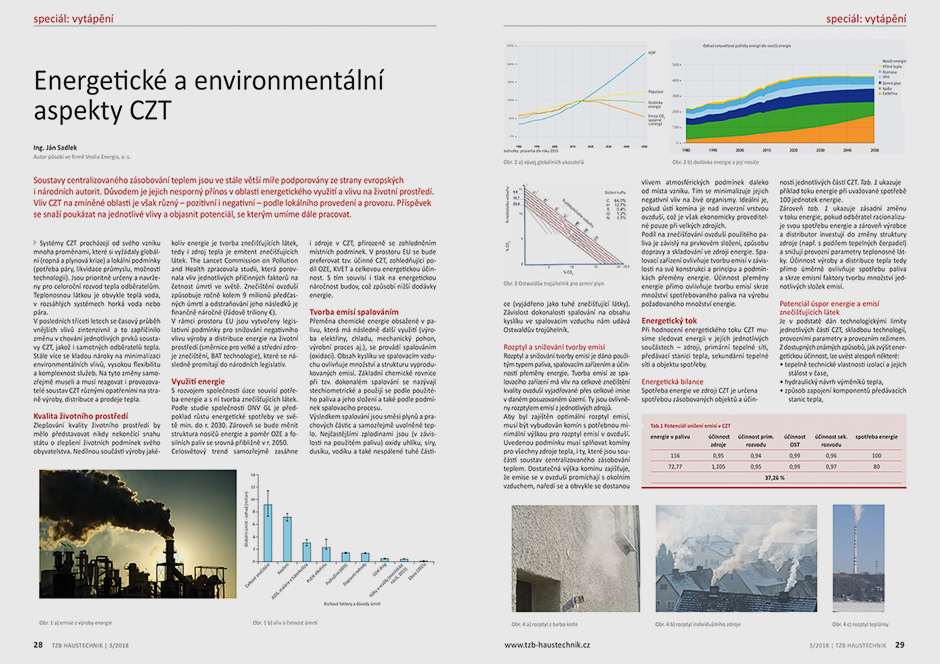Open the tall heating plant chimney photo
Image resolution: width=940 pixels, height=664 pixels.
(x=858, y=559)
